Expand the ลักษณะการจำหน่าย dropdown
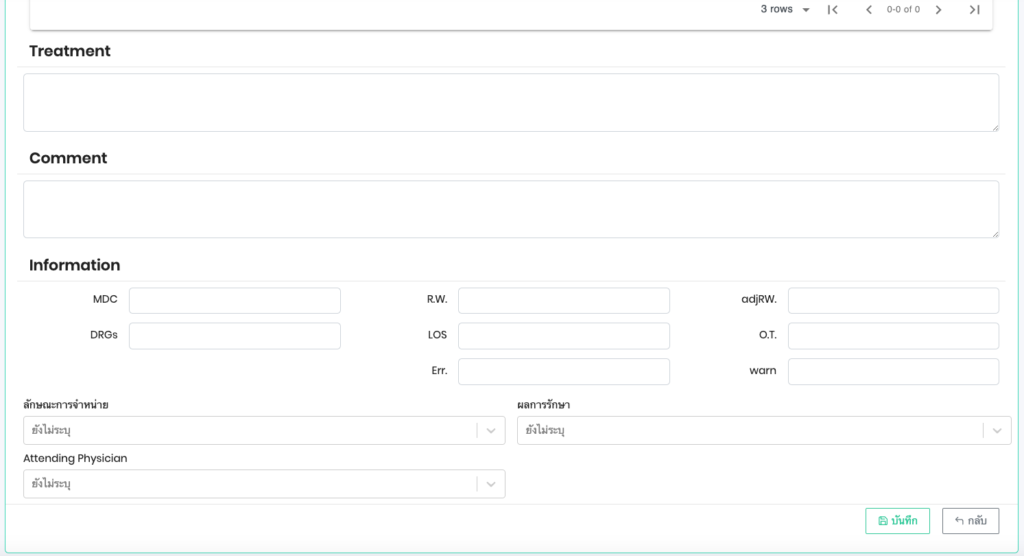The width and height of the screenshot is (1024, 556). pos(490,431)
